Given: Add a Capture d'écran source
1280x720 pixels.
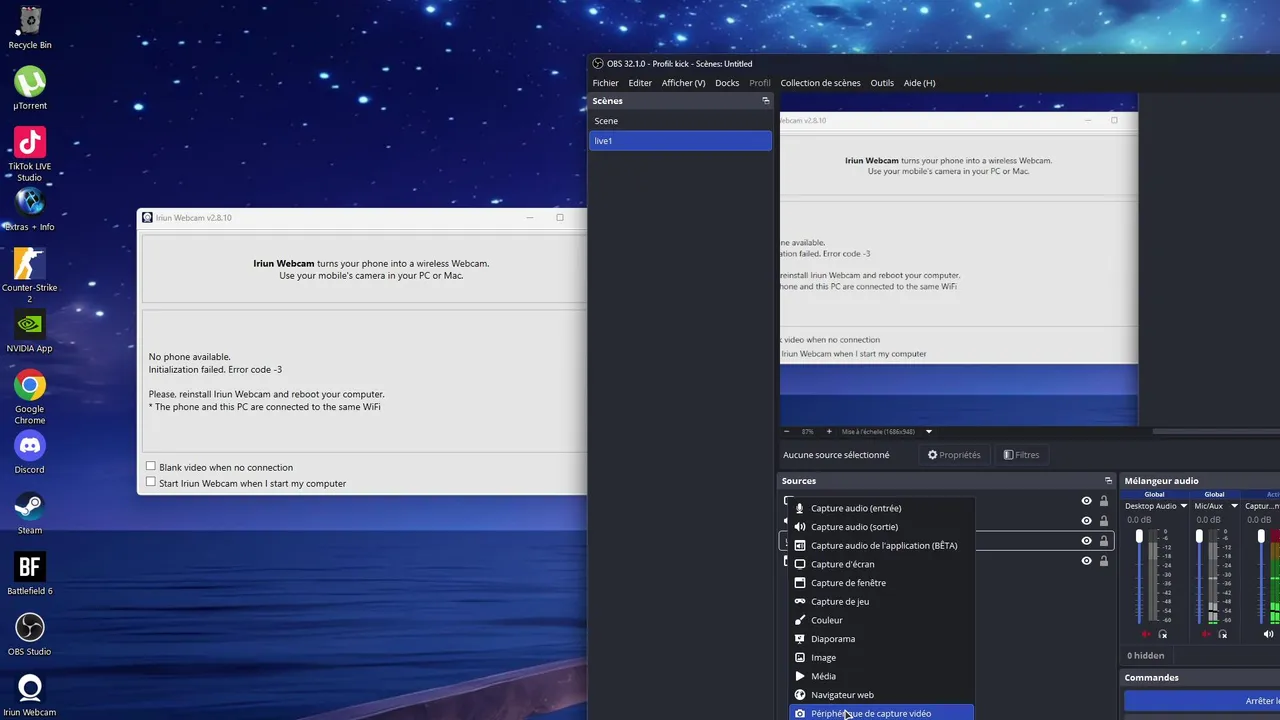Looking at the screenshot, I should (x=881, y=564).
